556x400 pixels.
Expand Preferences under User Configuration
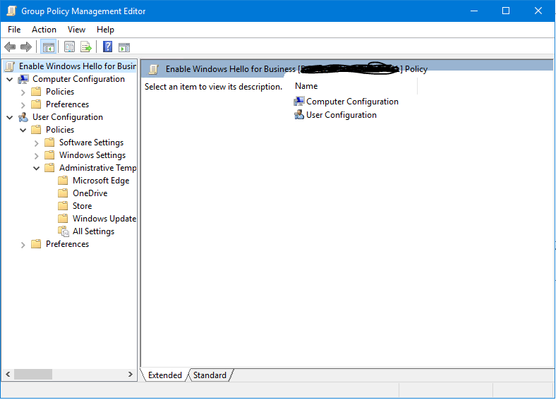pyautogui.click(x=23, y=245)
